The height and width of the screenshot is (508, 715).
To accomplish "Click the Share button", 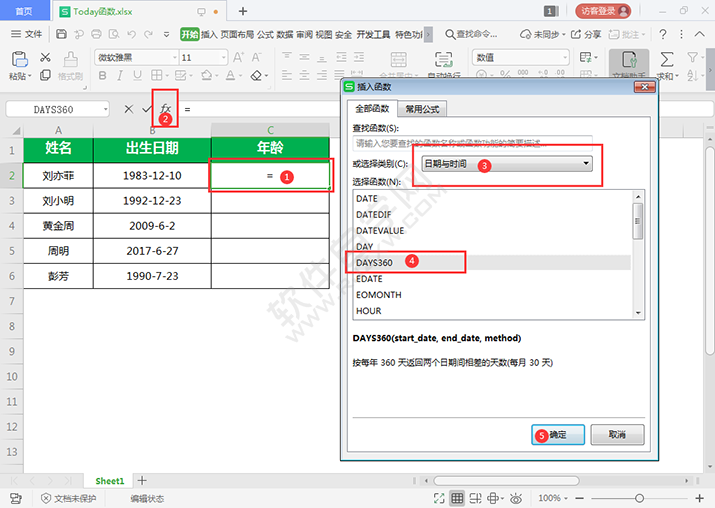I will 586,34.
